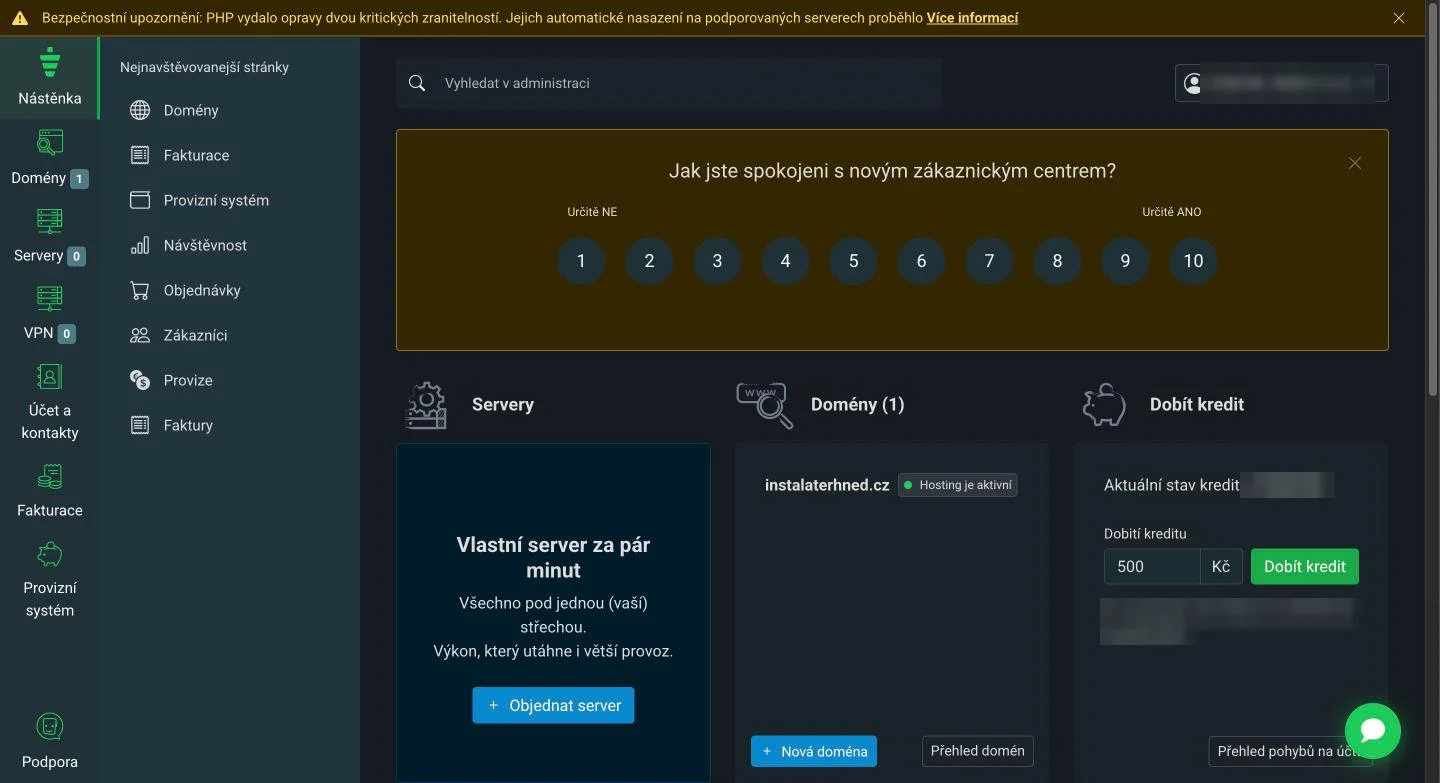Screen dimensions: 1440x783
Task: Open the Podpora support icon
Action: 49,726
